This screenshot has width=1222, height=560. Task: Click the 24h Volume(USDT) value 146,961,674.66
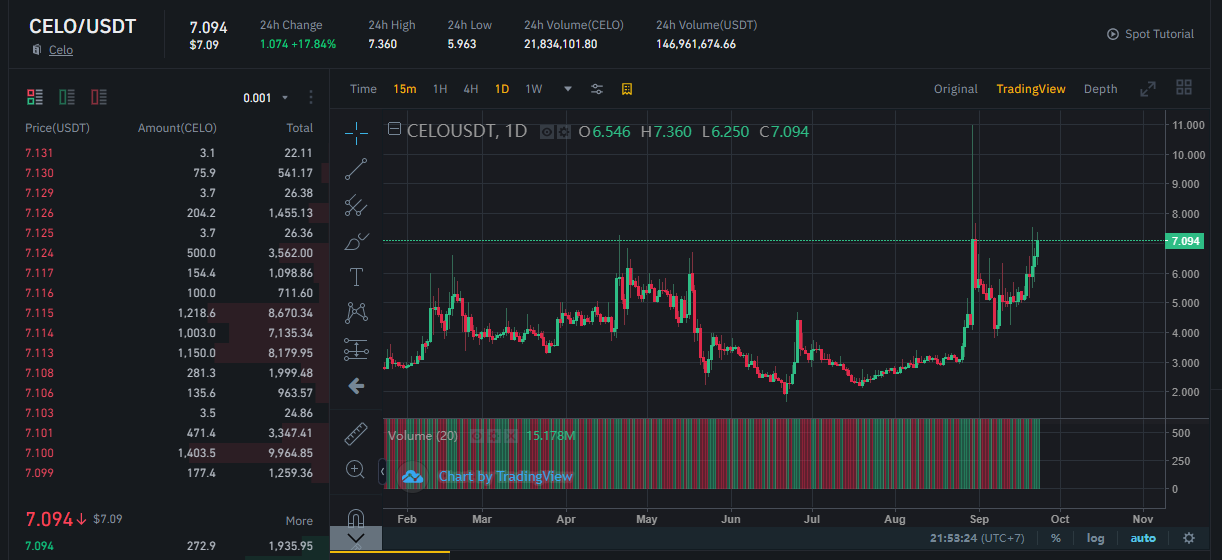tap(696, 44)
